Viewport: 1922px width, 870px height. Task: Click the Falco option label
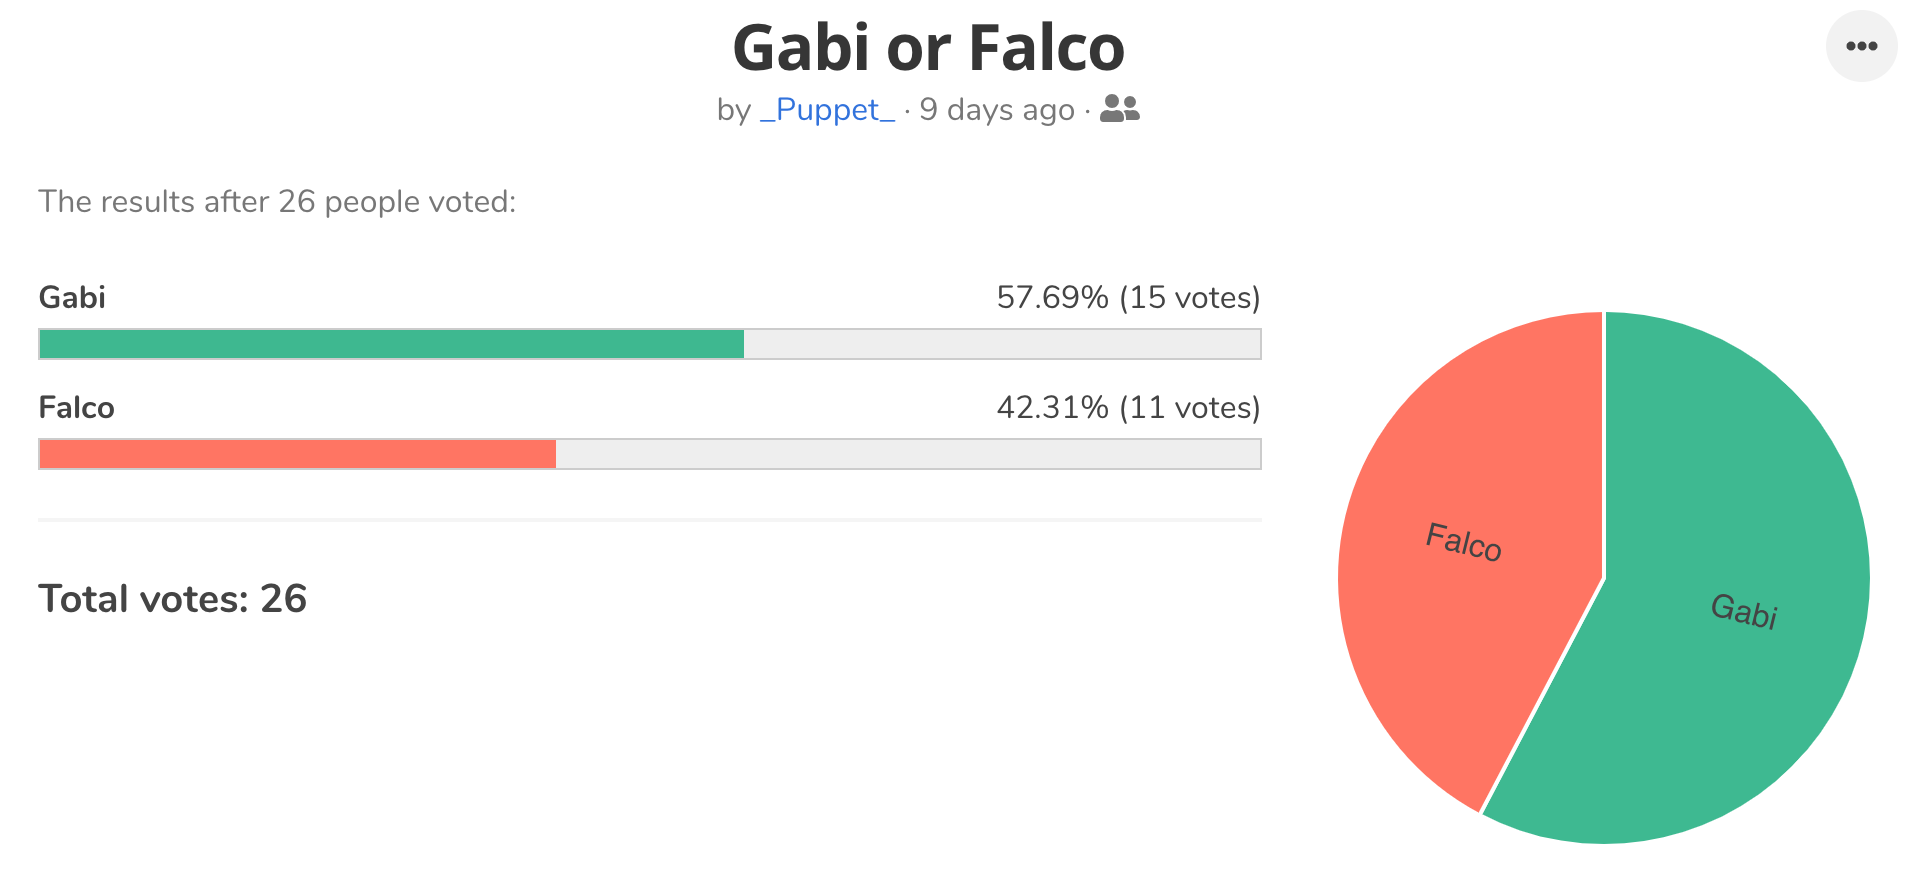tap(76, 407)
